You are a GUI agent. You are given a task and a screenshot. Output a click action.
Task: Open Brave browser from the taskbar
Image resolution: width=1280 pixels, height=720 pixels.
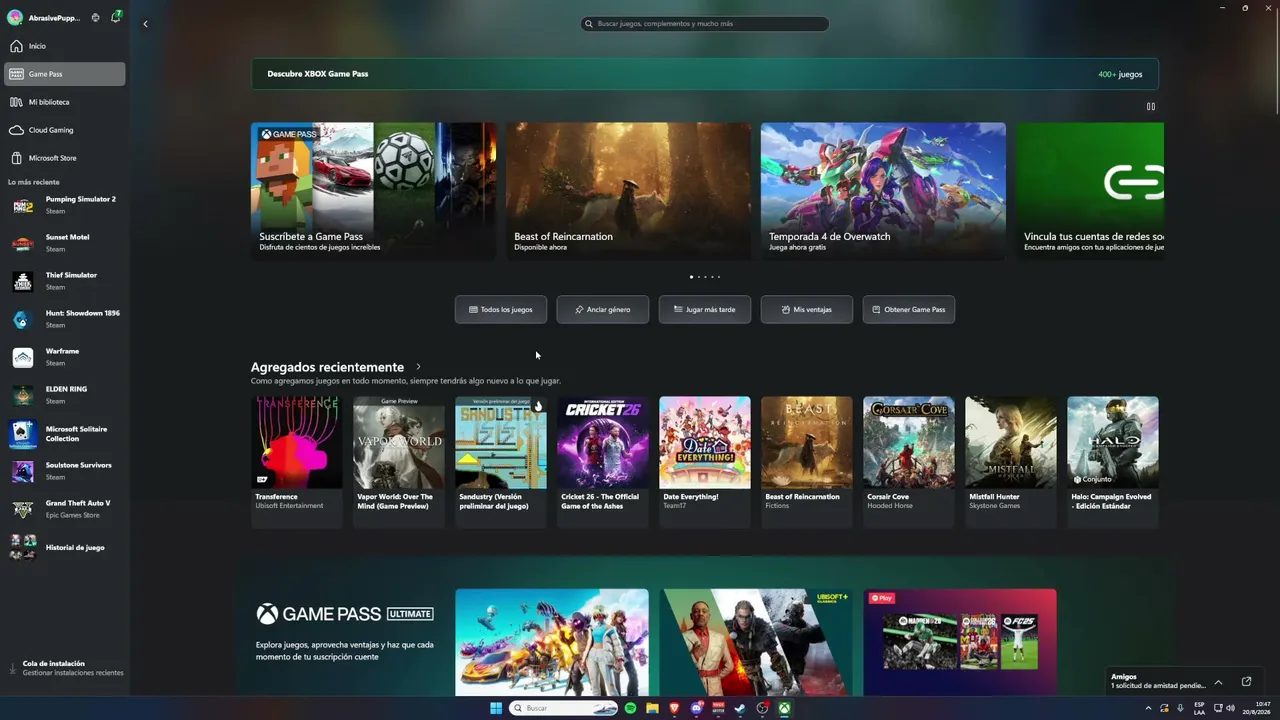tap(674, 708)
